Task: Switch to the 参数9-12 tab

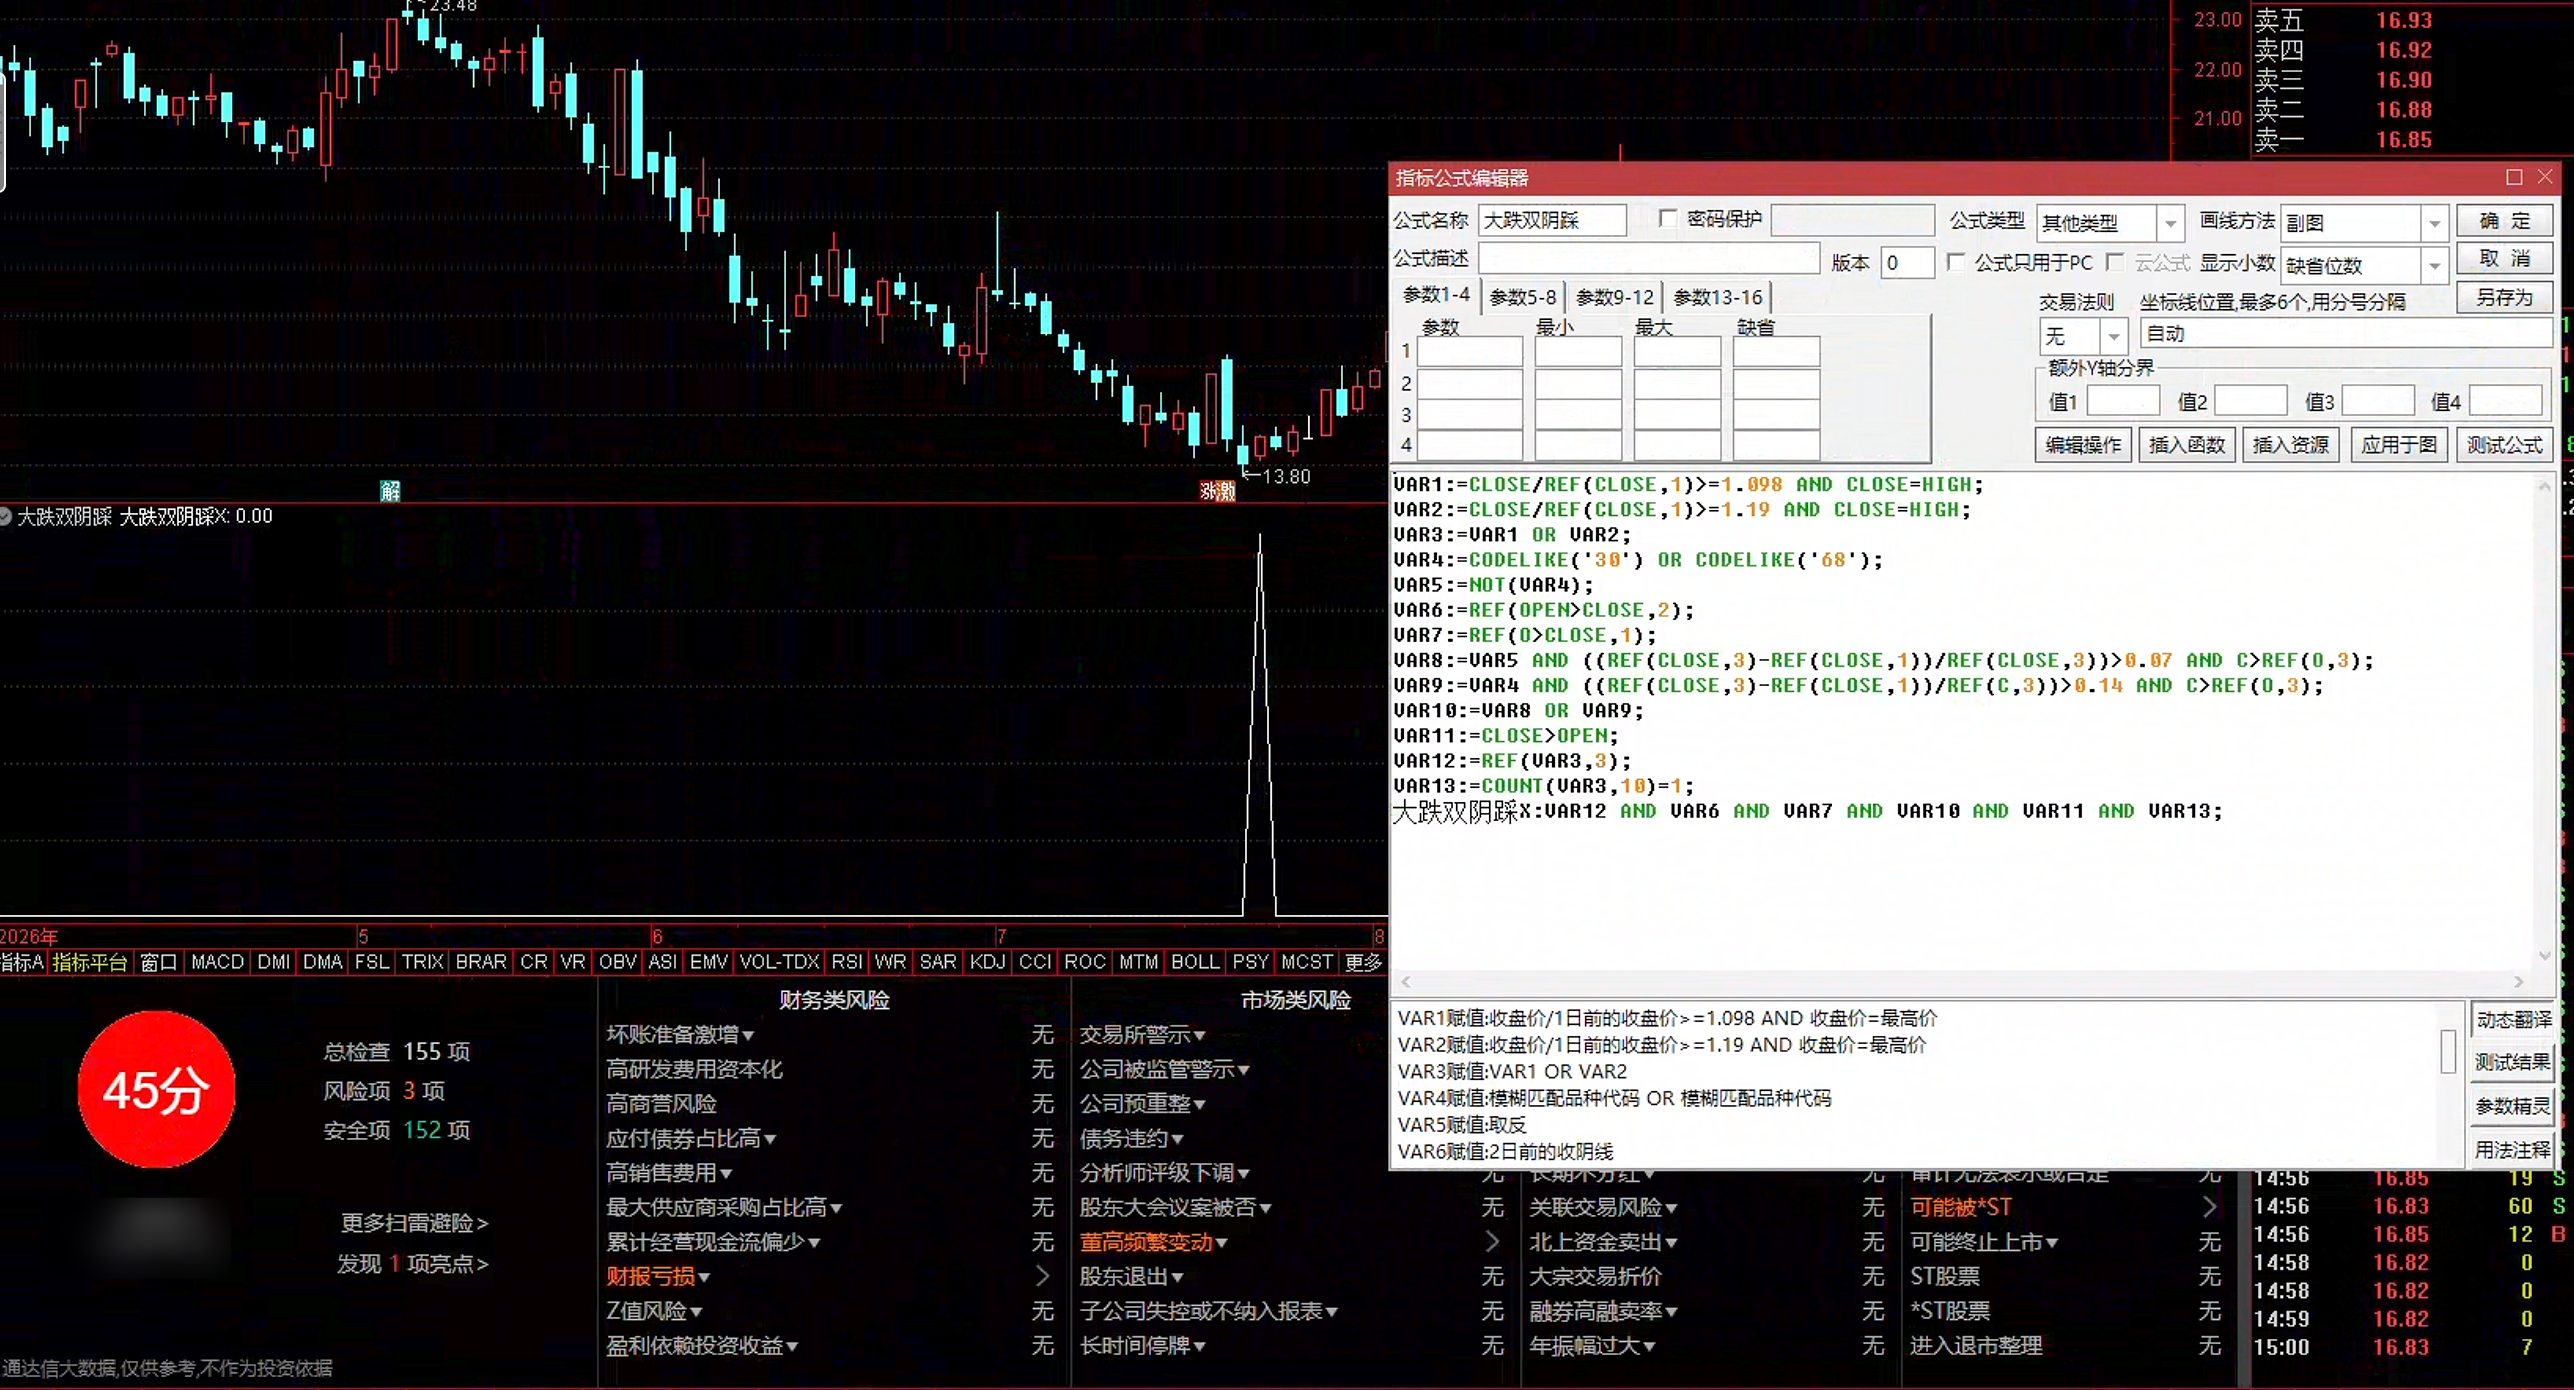Action: (x=1614, y=297)
